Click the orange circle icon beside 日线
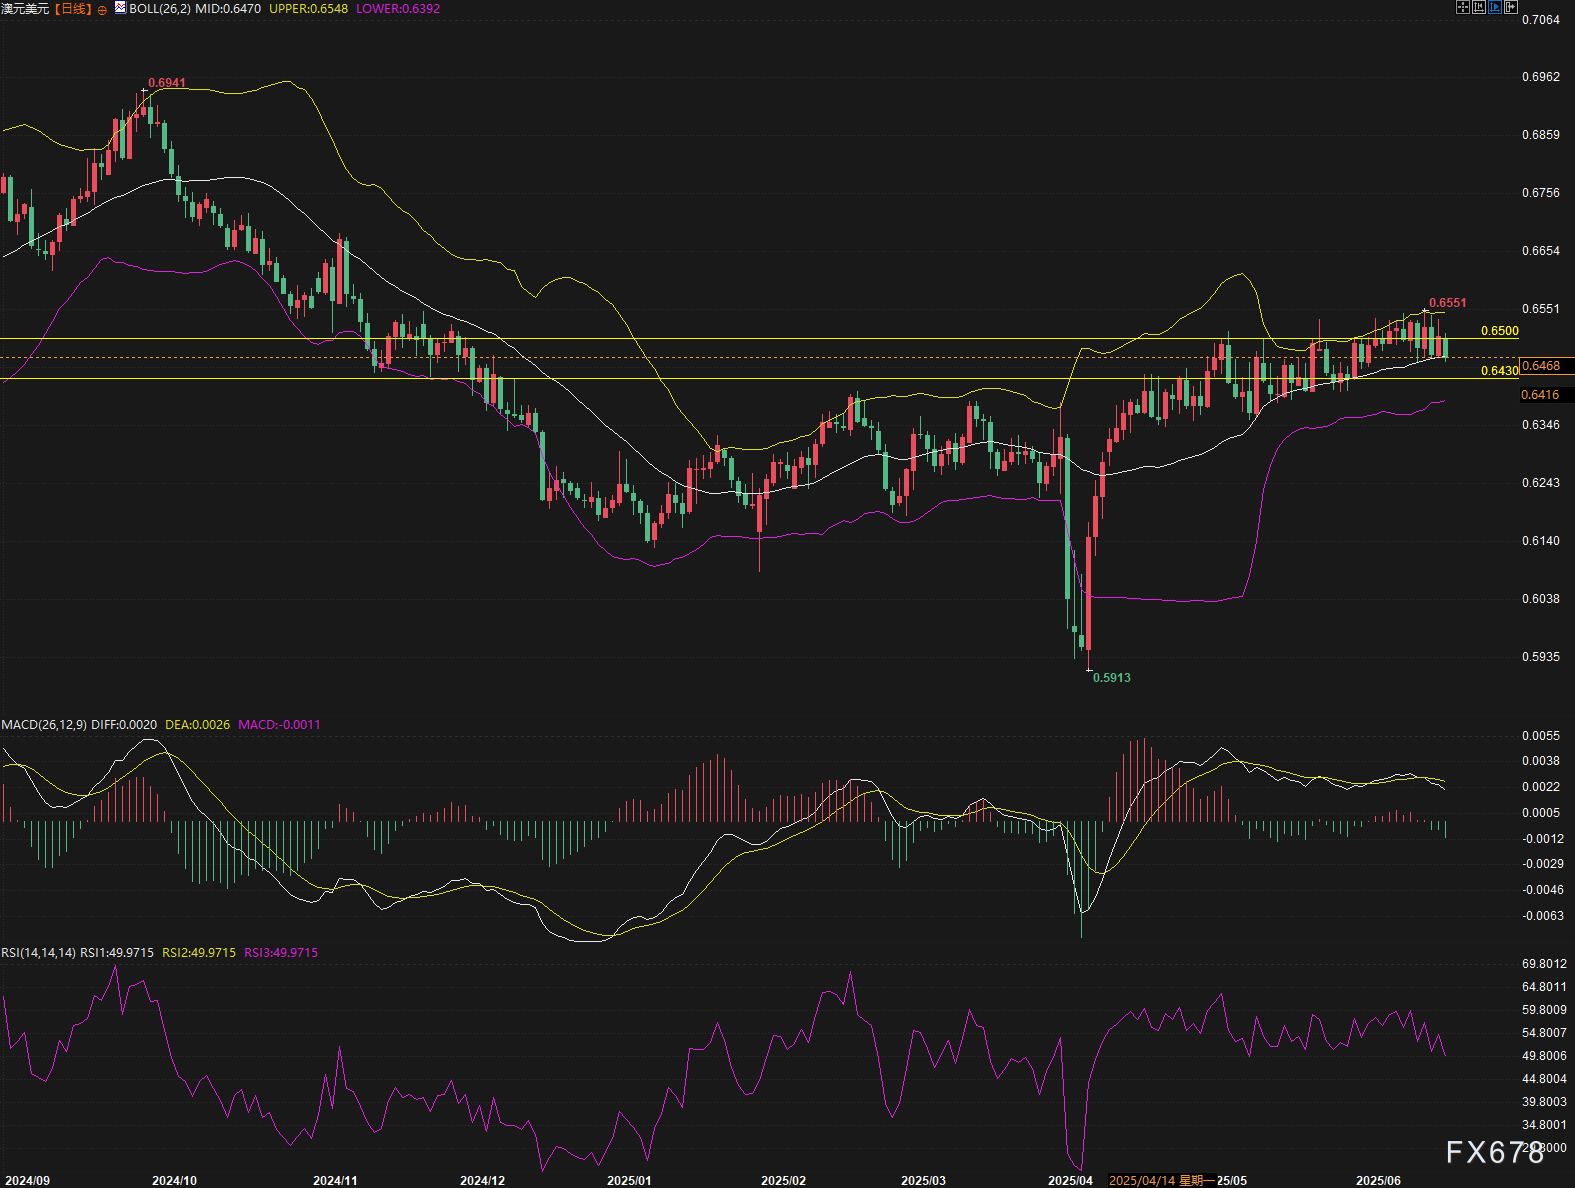The height and width of the screenshot is (1188, 1575). click(102, 9)
